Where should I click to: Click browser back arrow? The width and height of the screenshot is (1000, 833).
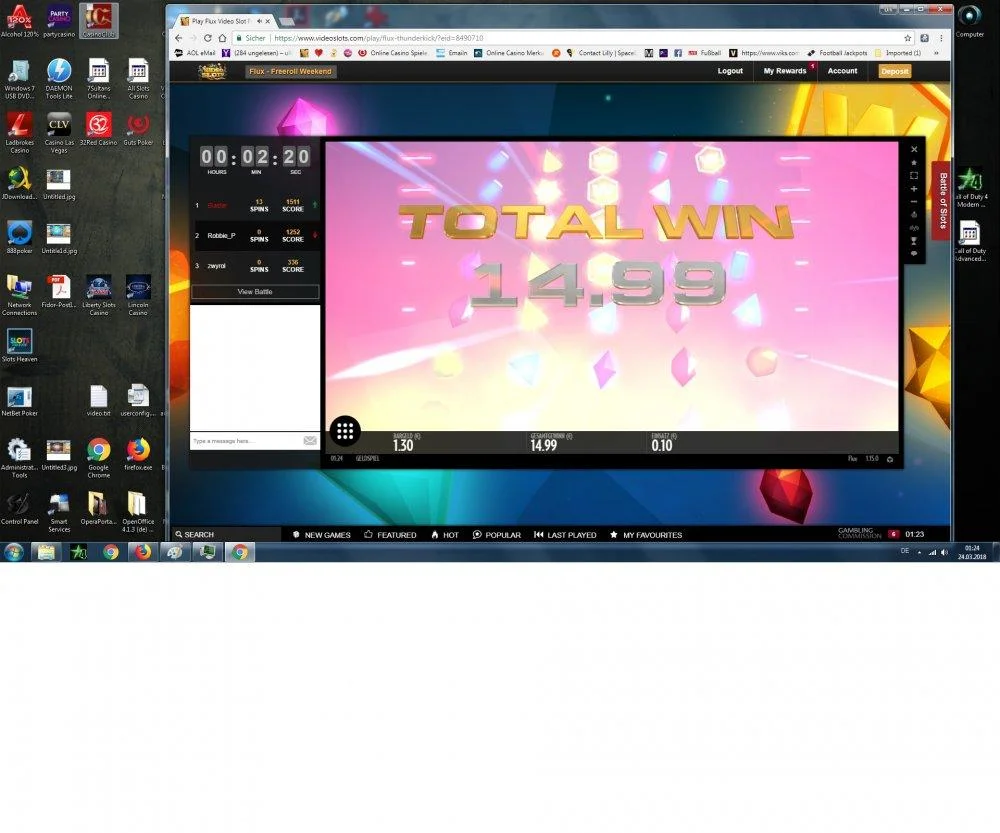(x=179, y=38)
